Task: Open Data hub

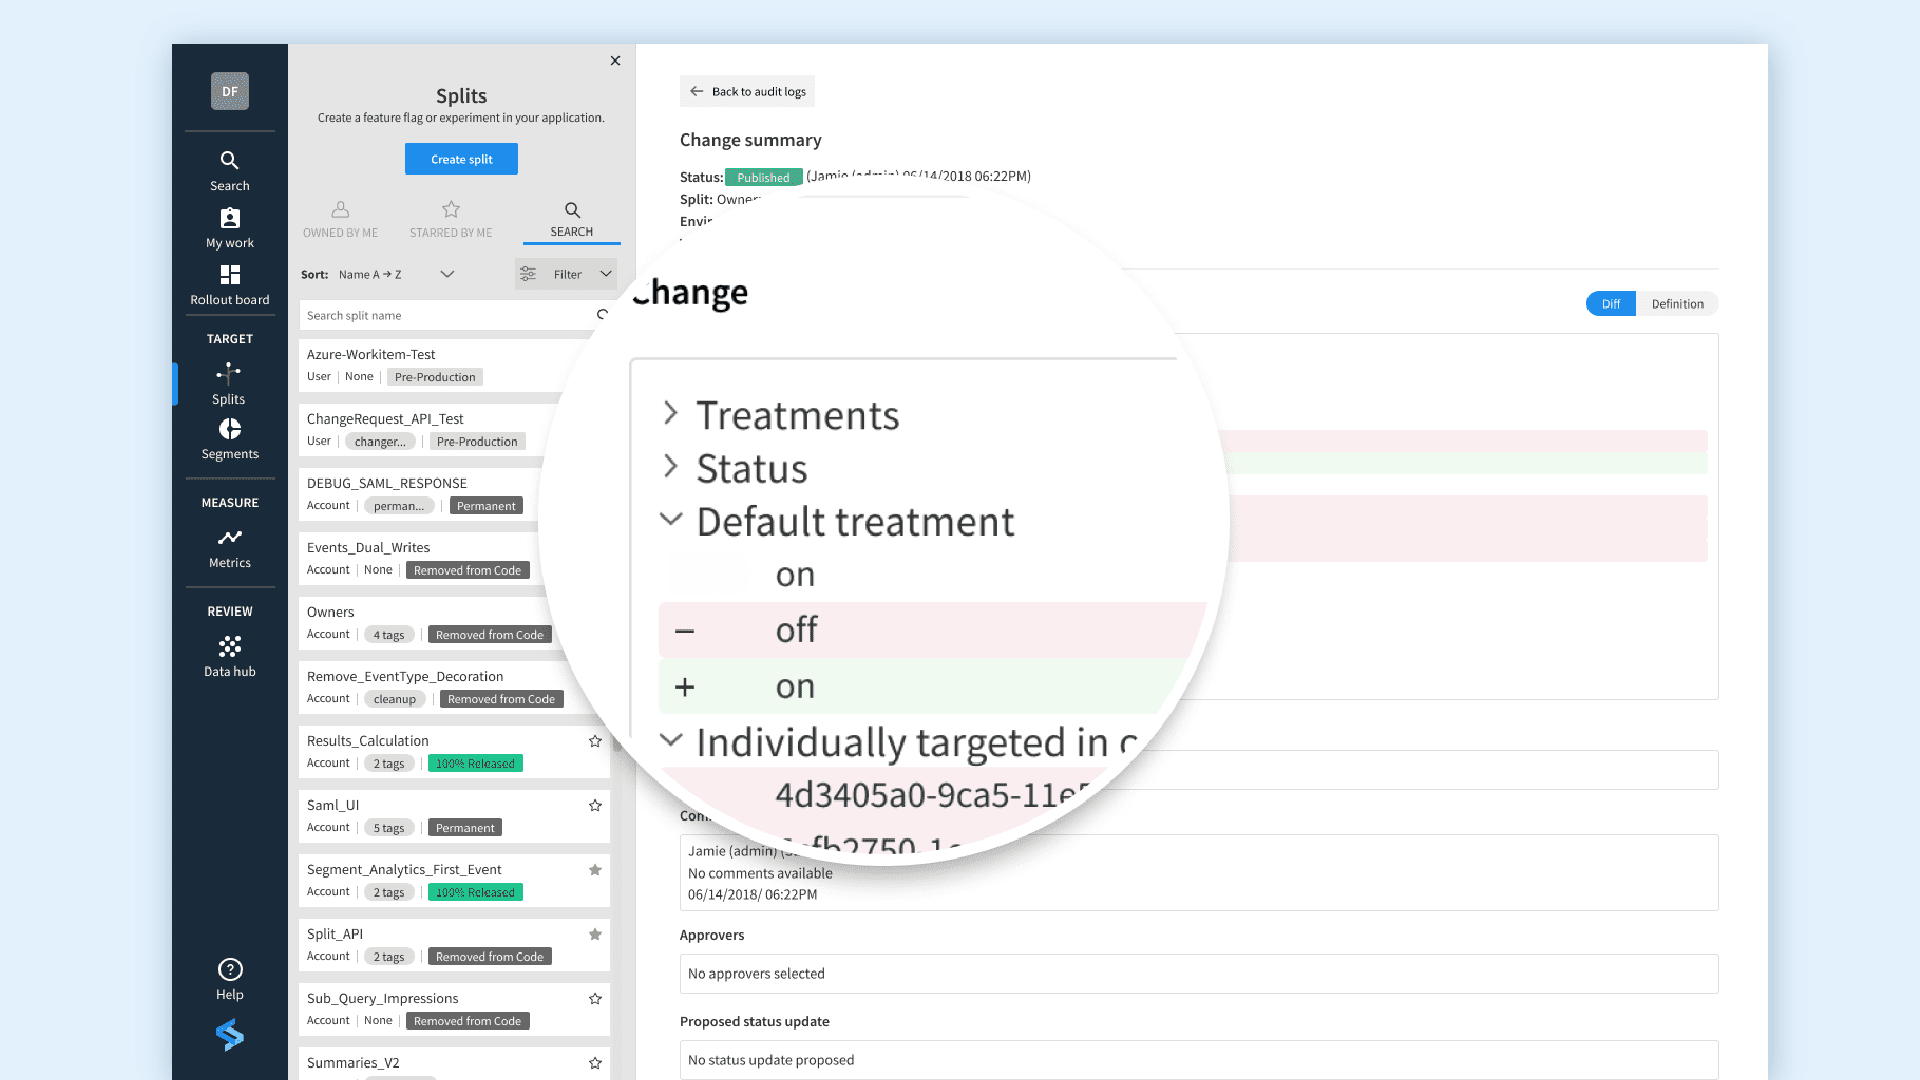Action: tap(229, 657)
